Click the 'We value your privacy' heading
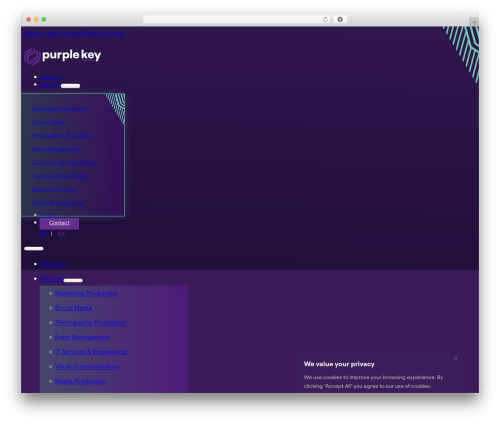The height and width of the screenshot is (423, 500). click(339, 364)
